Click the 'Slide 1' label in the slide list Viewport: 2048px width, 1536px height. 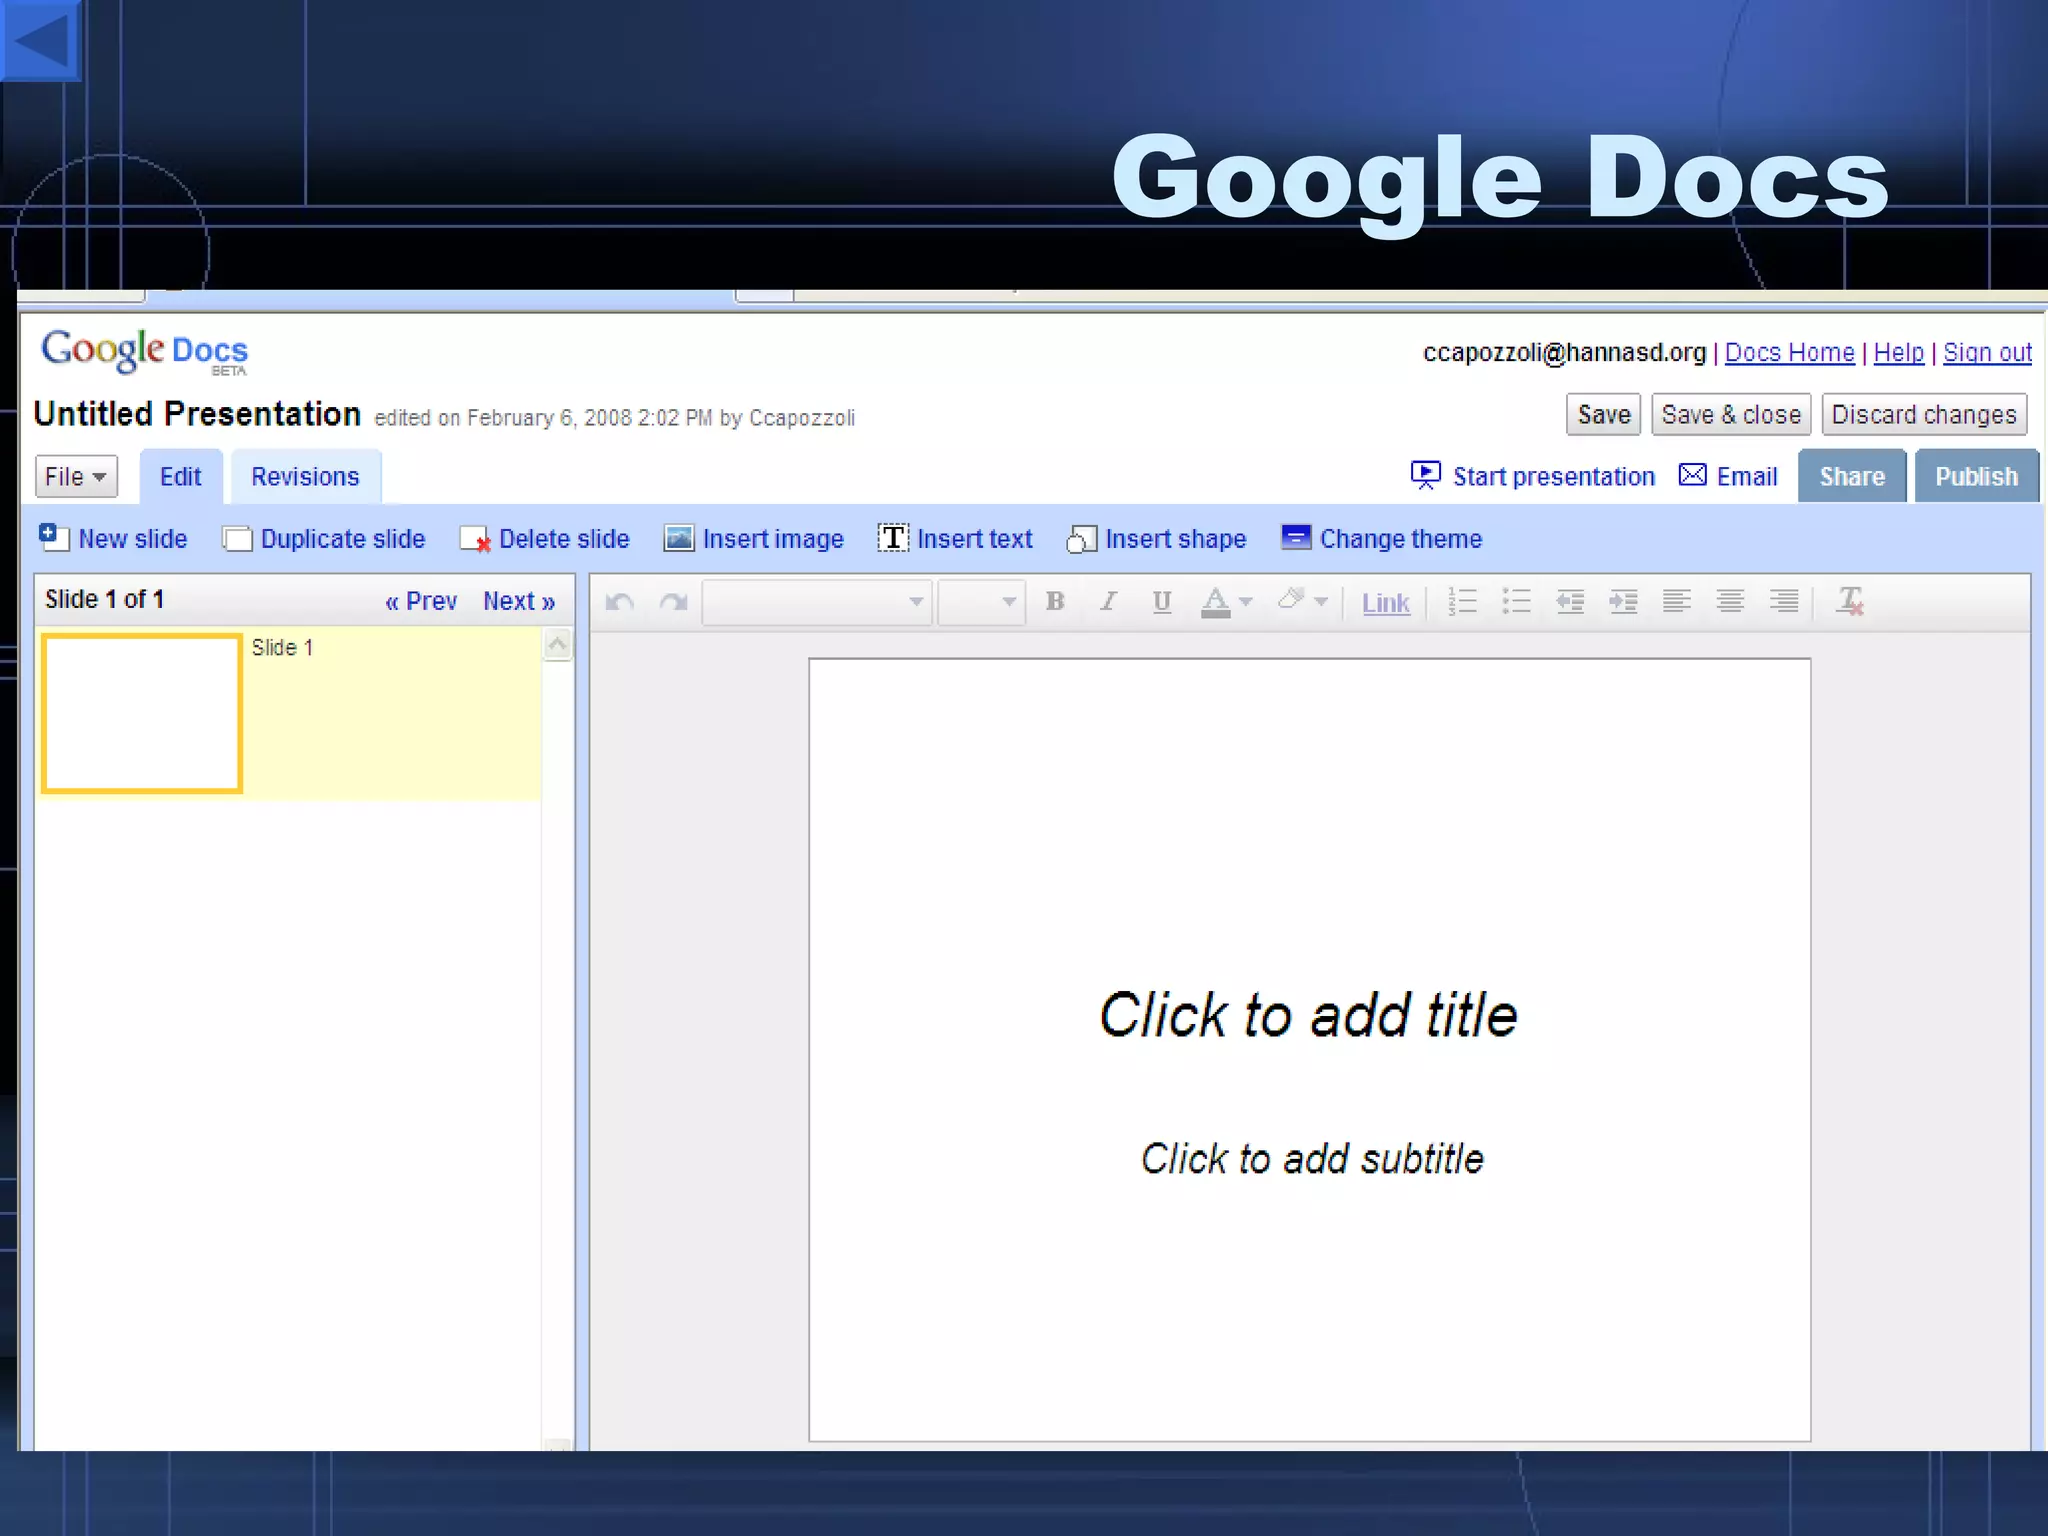coord(282,648)
